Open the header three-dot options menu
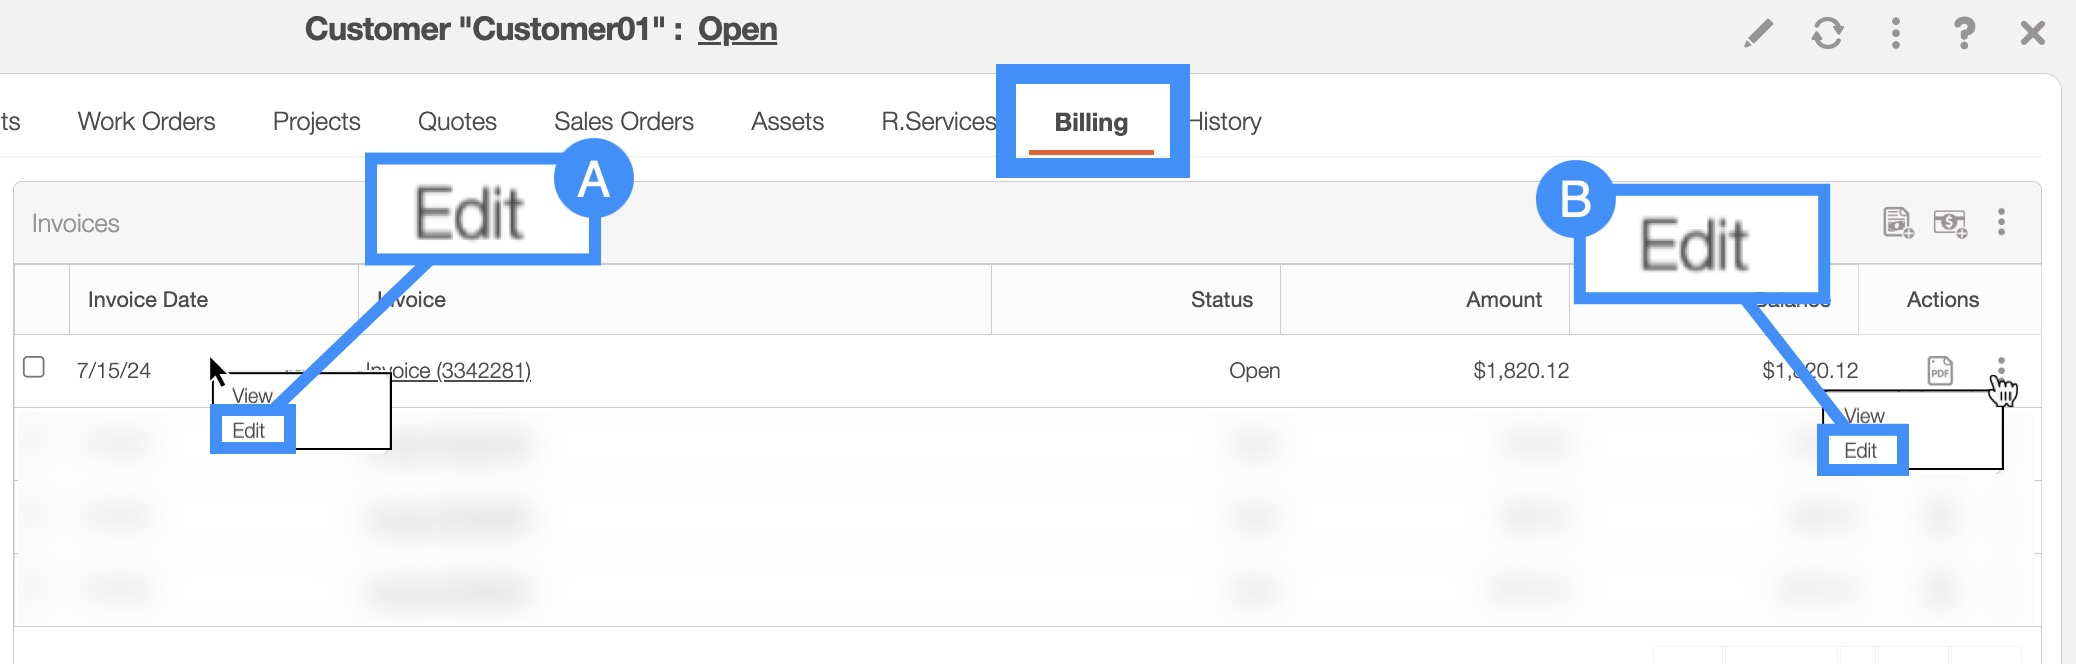 tap(1895, 33)
